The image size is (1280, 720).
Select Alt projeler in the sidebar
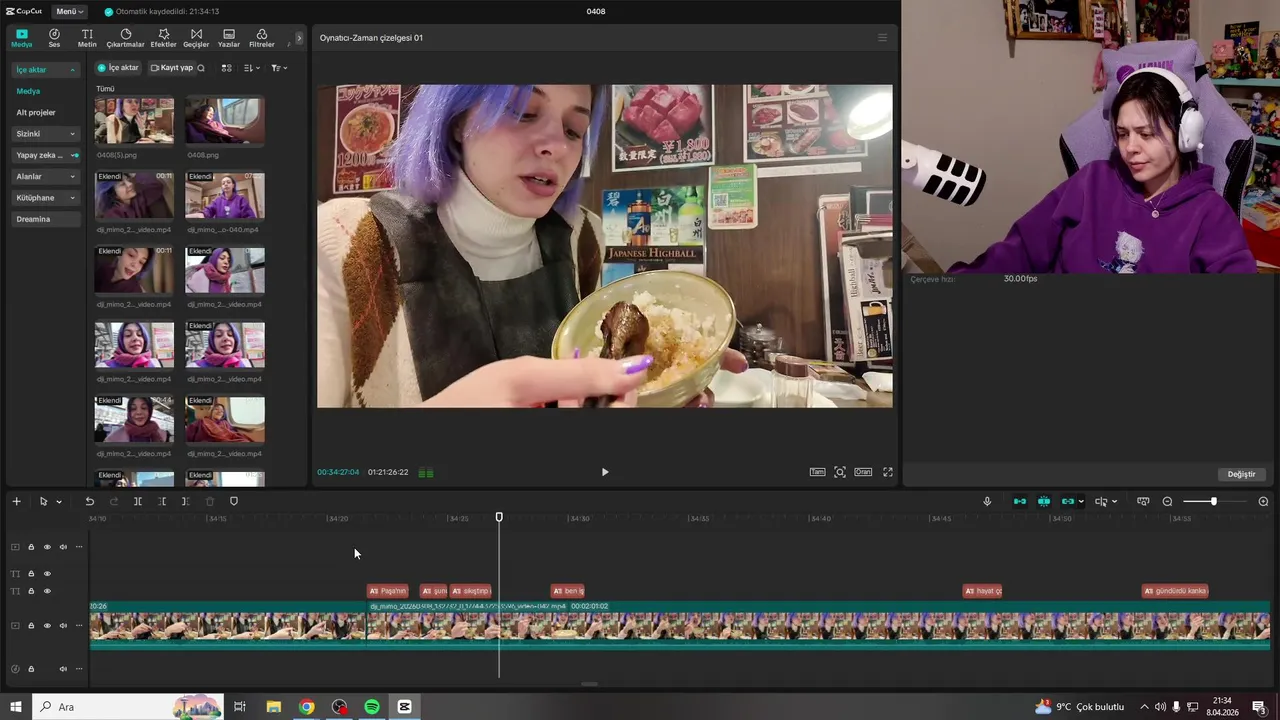(x=36, y=112)
